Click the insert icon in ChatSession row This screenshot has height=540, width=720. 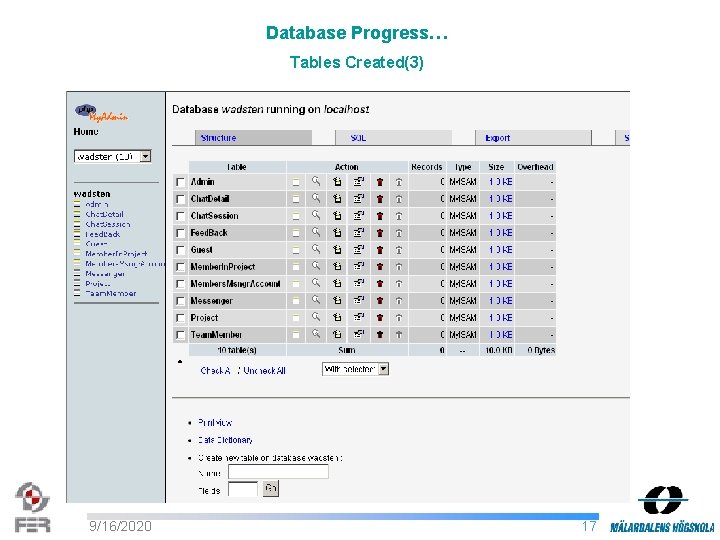tap(337, 216)
